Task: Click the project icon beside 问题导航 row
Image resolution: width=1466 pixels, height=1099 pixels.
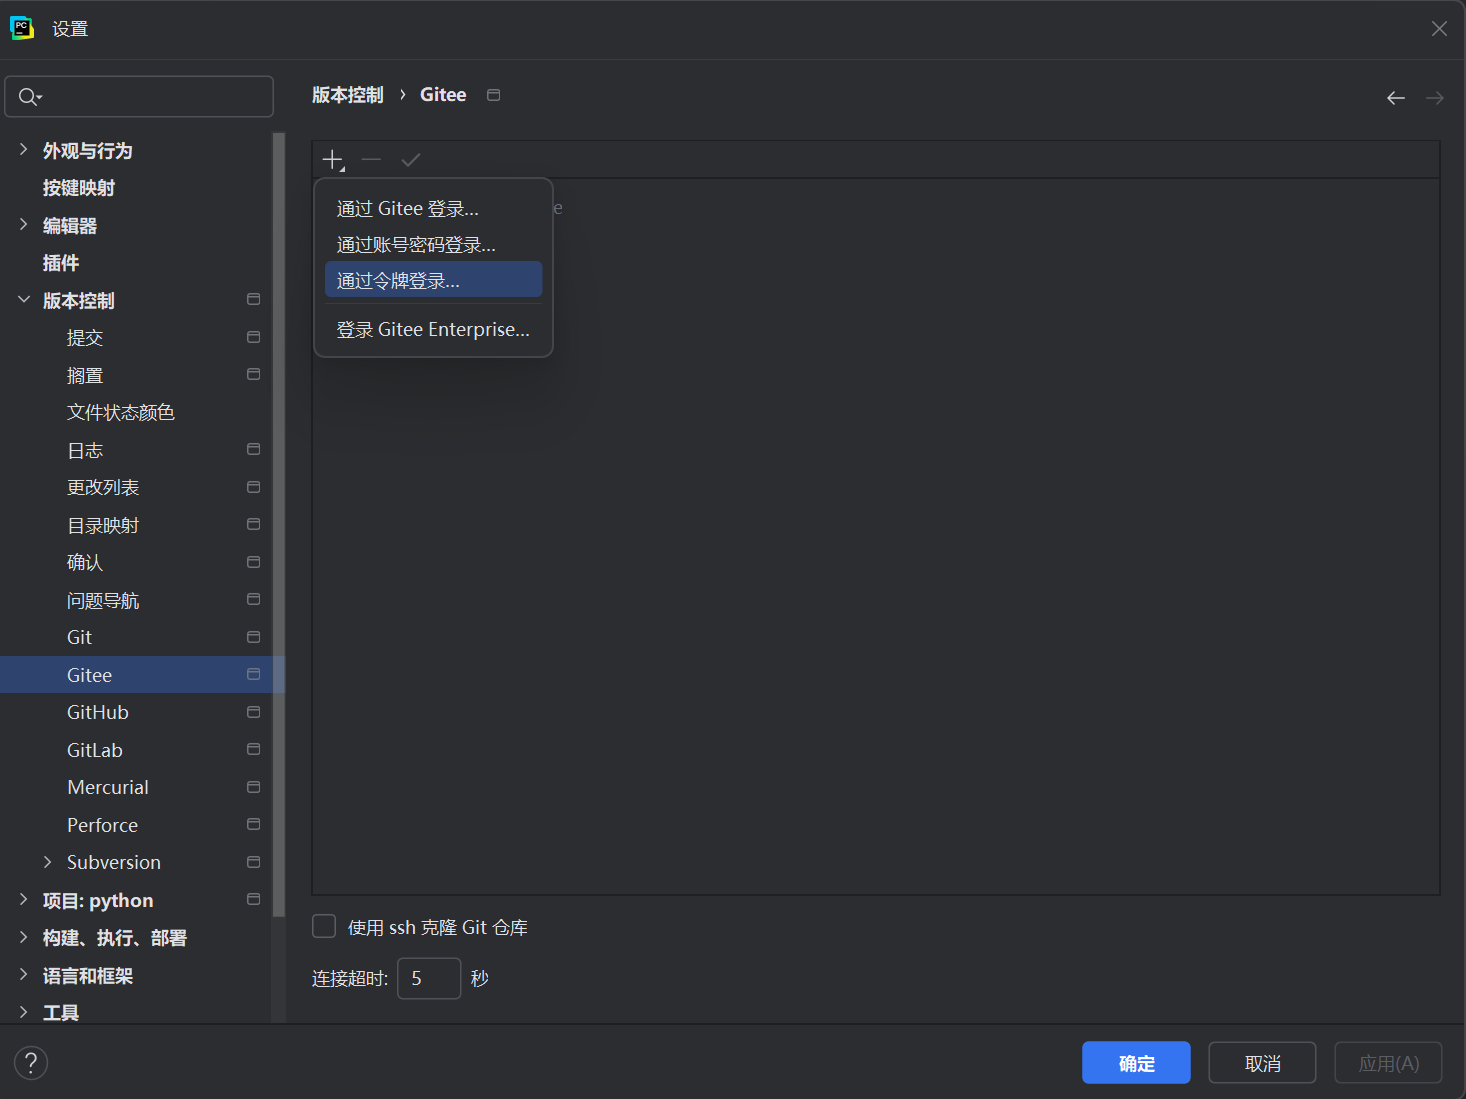Action: click(x=254, y=600)
